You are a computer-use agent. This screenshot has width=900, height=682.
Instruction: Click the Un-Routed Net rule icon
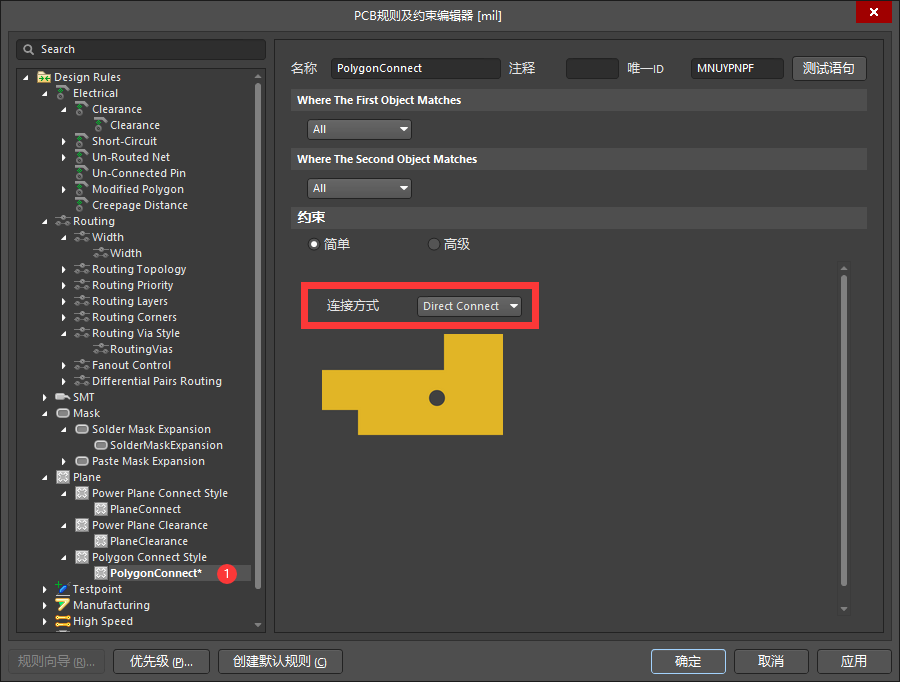coord(82,157)
